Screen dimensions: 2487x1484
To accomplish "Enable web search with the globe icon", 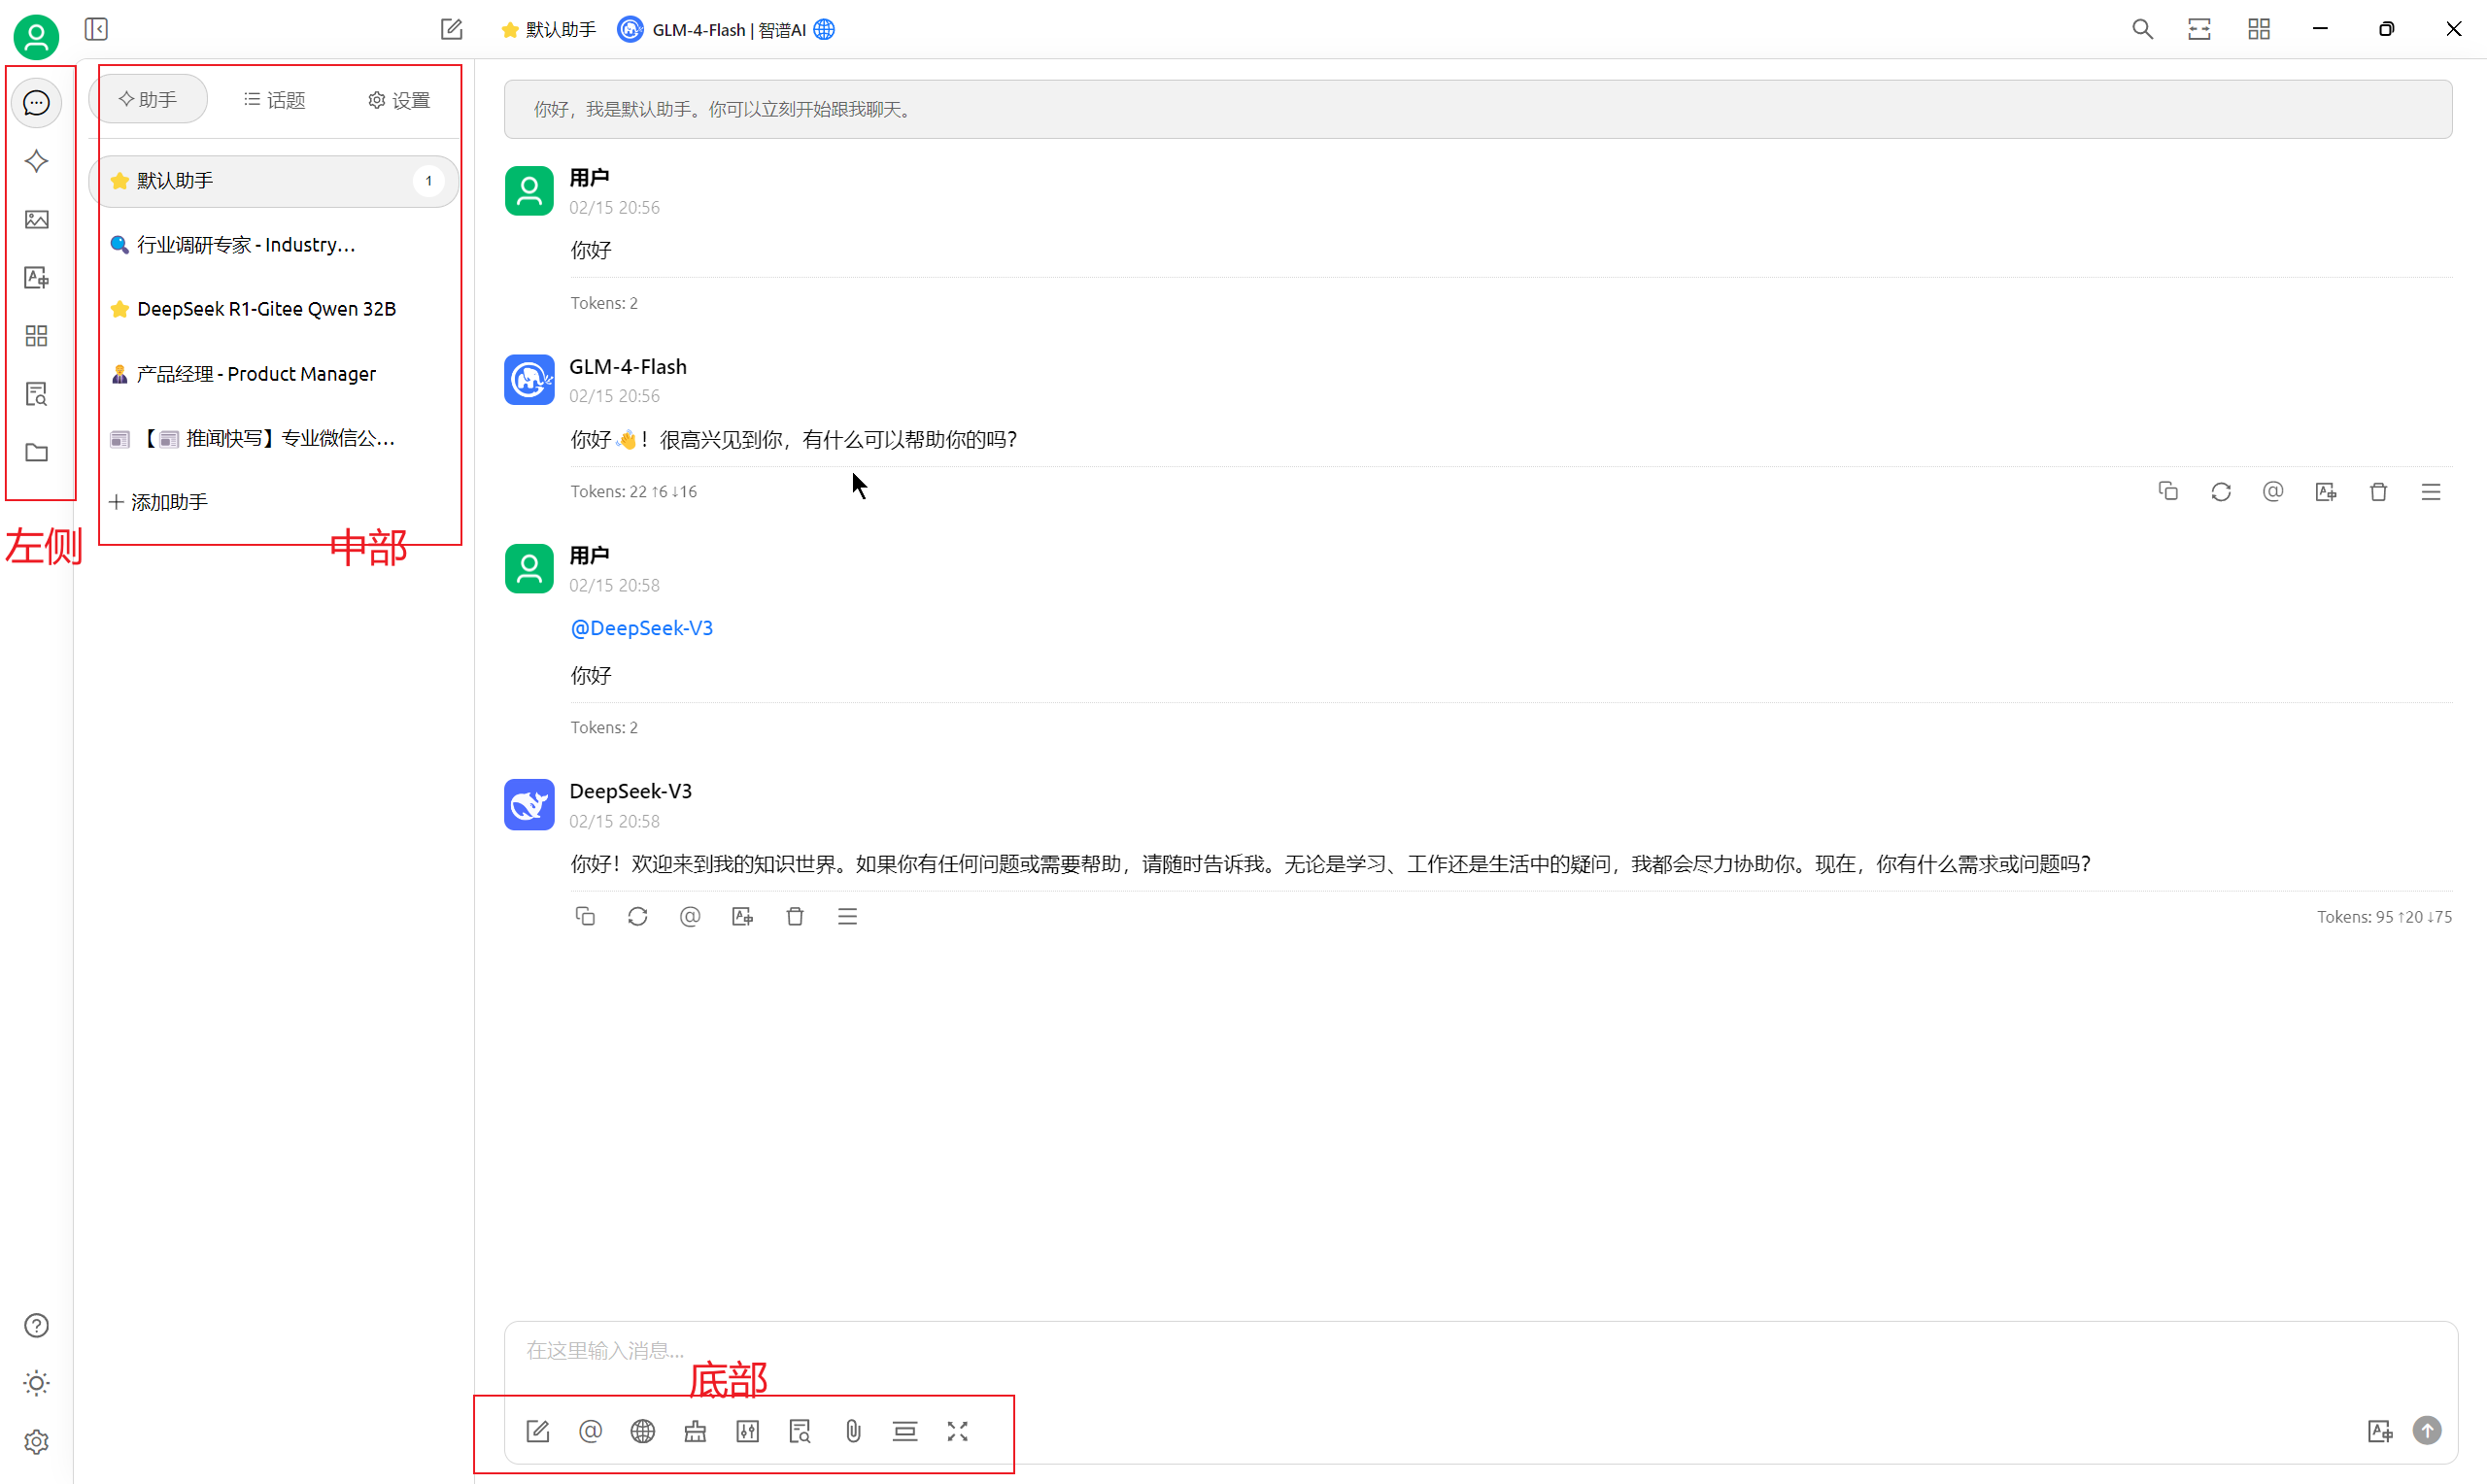I will click(x=643, y=1431).
